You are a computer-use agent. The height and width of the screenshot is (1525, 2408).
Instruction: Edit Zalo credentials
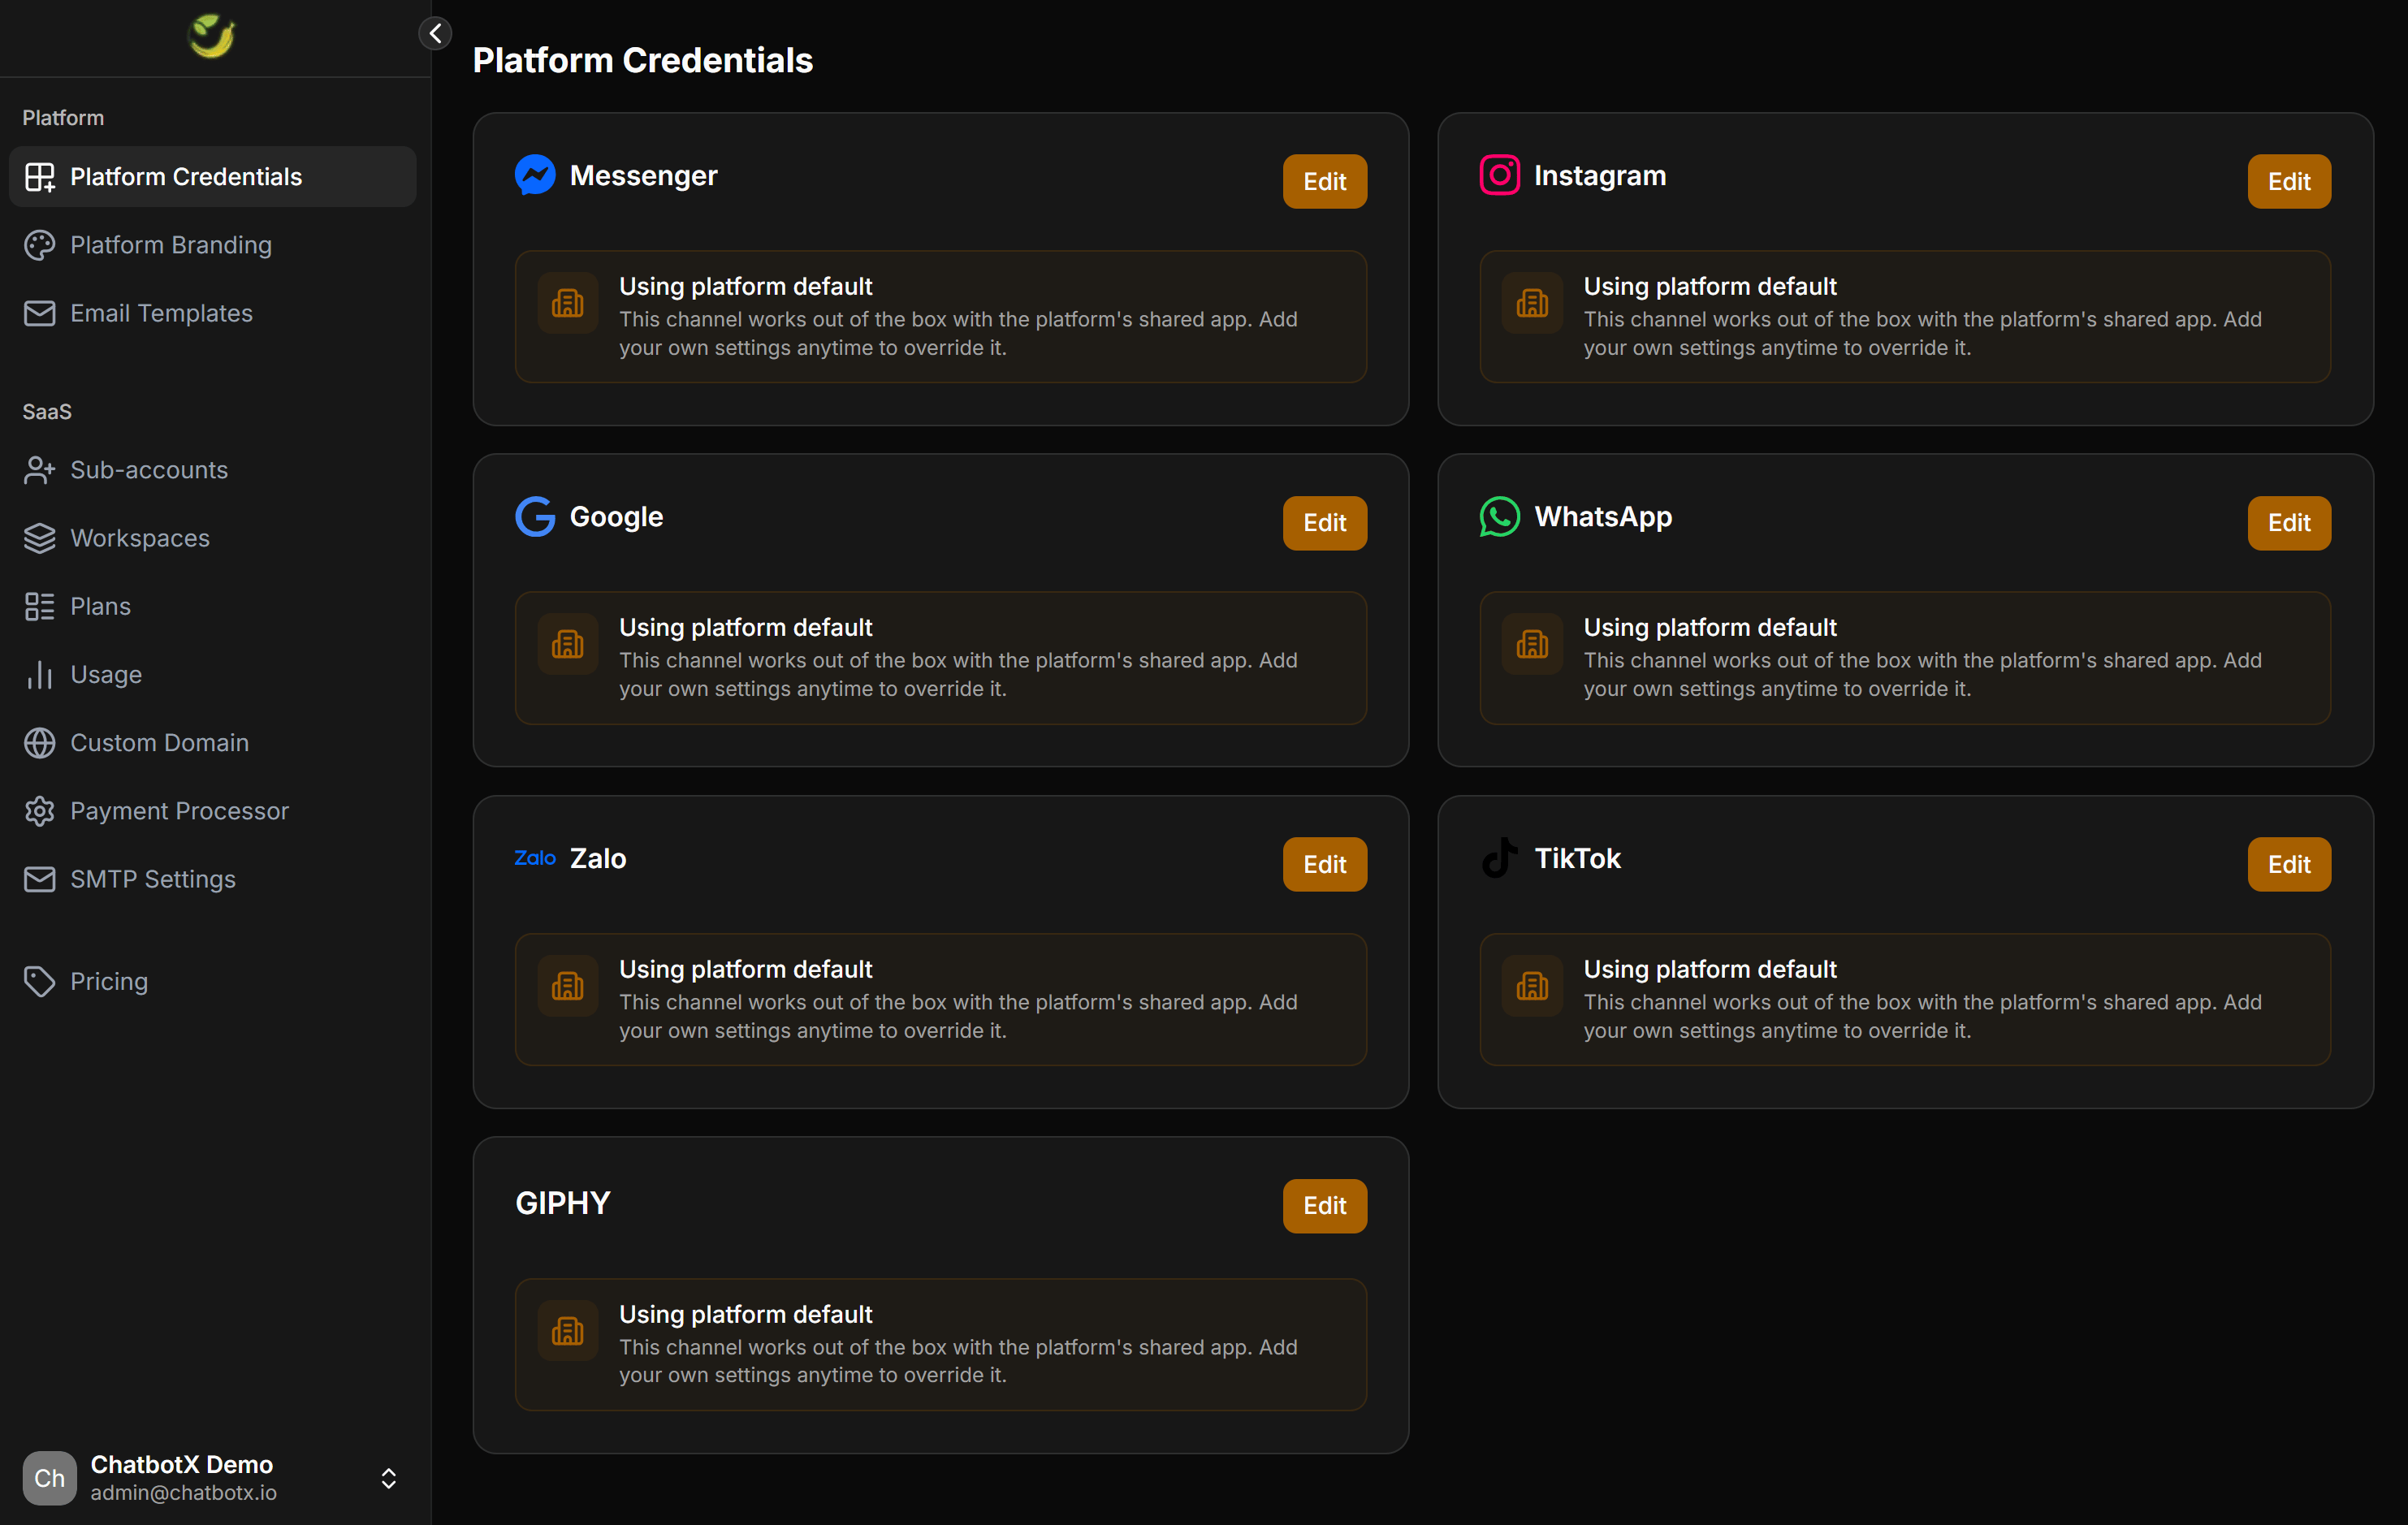pos(1324,864)
